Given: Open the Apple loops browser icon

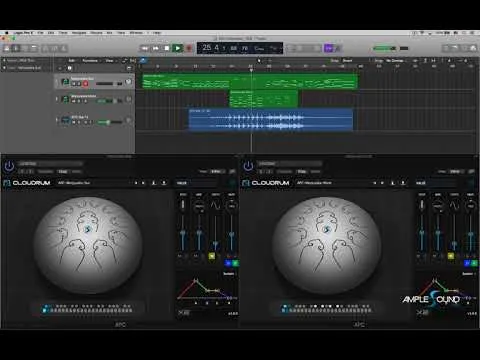Looking at the screenshot, I should click(x=464, y=49).
